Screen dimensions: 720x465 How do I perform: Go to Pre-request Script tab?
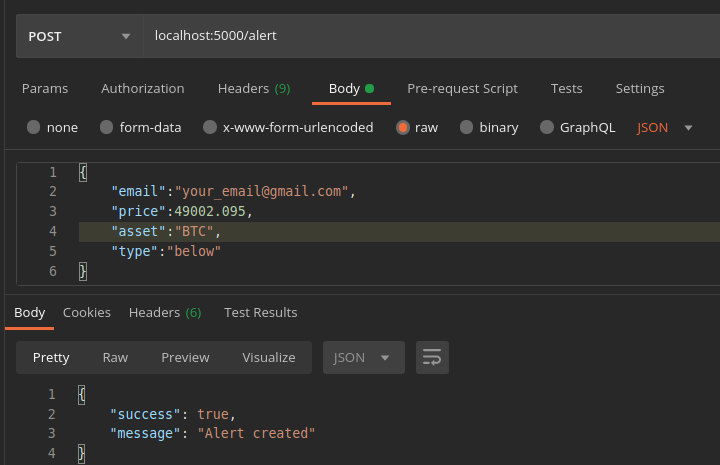click(x=462, y=88)
